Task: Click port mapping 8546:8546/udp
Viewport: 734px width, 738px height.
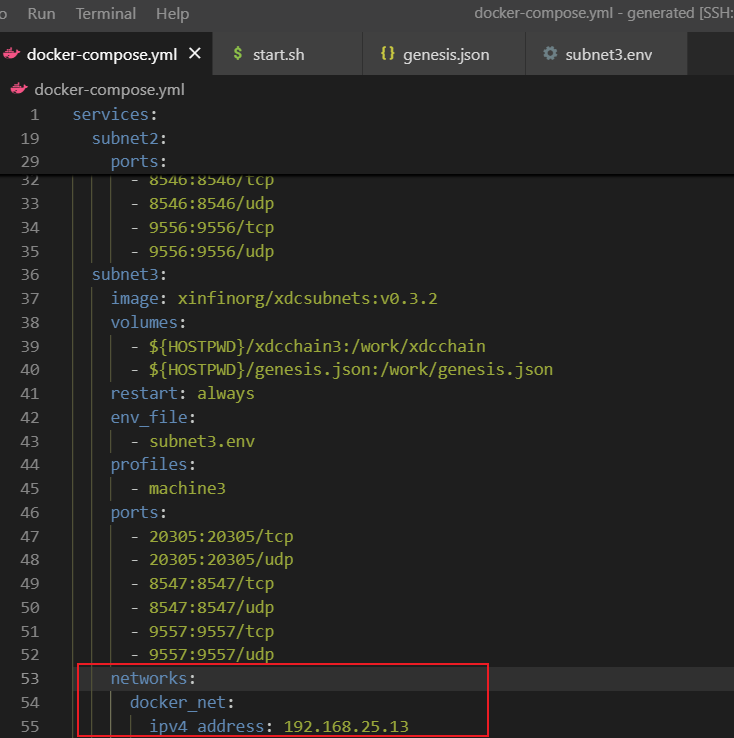Action: [211, 204]
